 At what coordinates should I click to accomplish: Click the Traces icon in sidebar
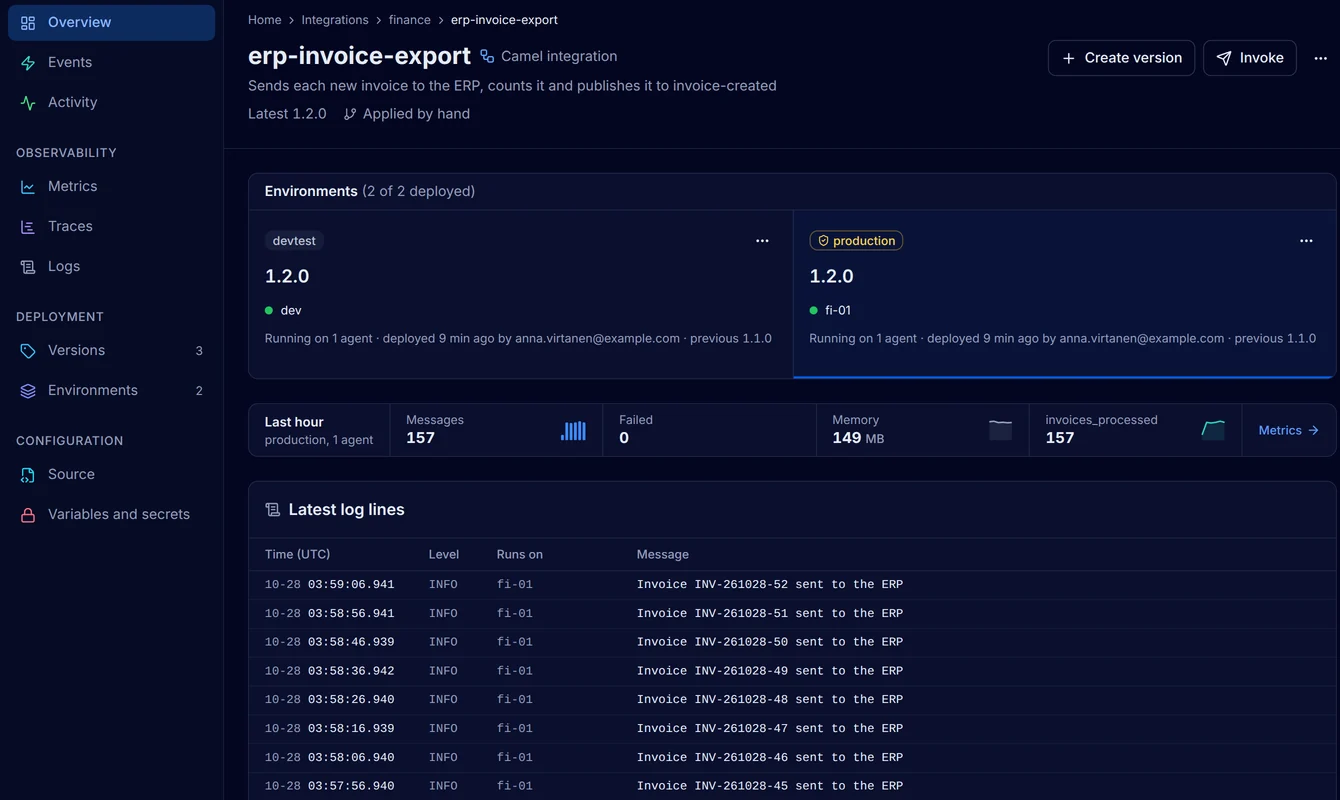[x=28, y=226]
